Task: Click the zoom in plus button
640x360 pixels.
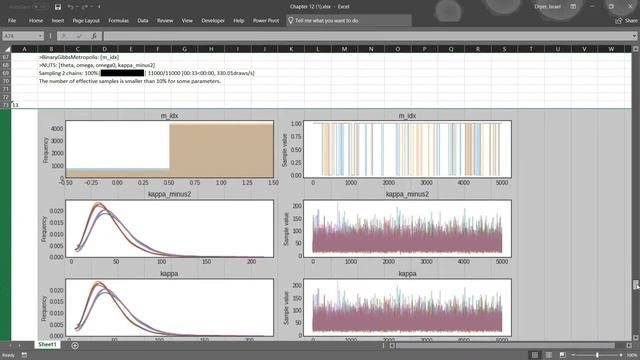Action: click(x=621, y=355)
